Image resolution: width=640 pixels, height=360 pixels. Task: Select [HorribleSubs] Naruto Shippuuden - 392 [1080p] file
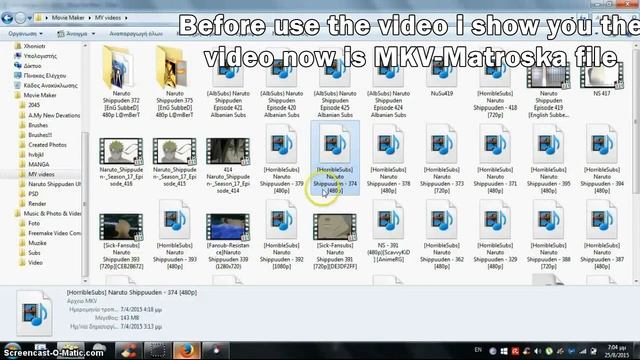pos(282,235)
